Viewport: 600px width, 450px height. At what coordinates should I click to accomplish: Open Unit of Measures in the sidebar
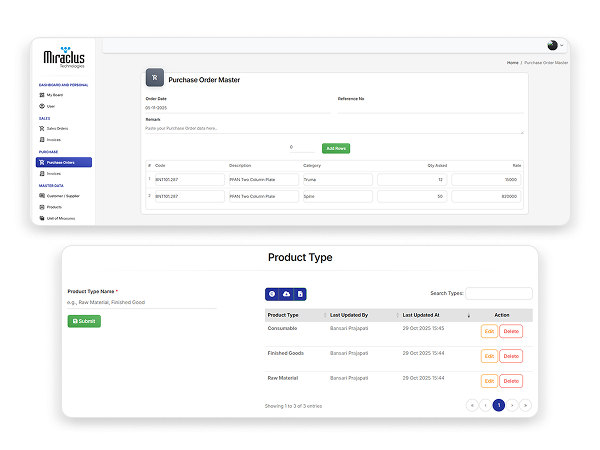click(57, 218)
